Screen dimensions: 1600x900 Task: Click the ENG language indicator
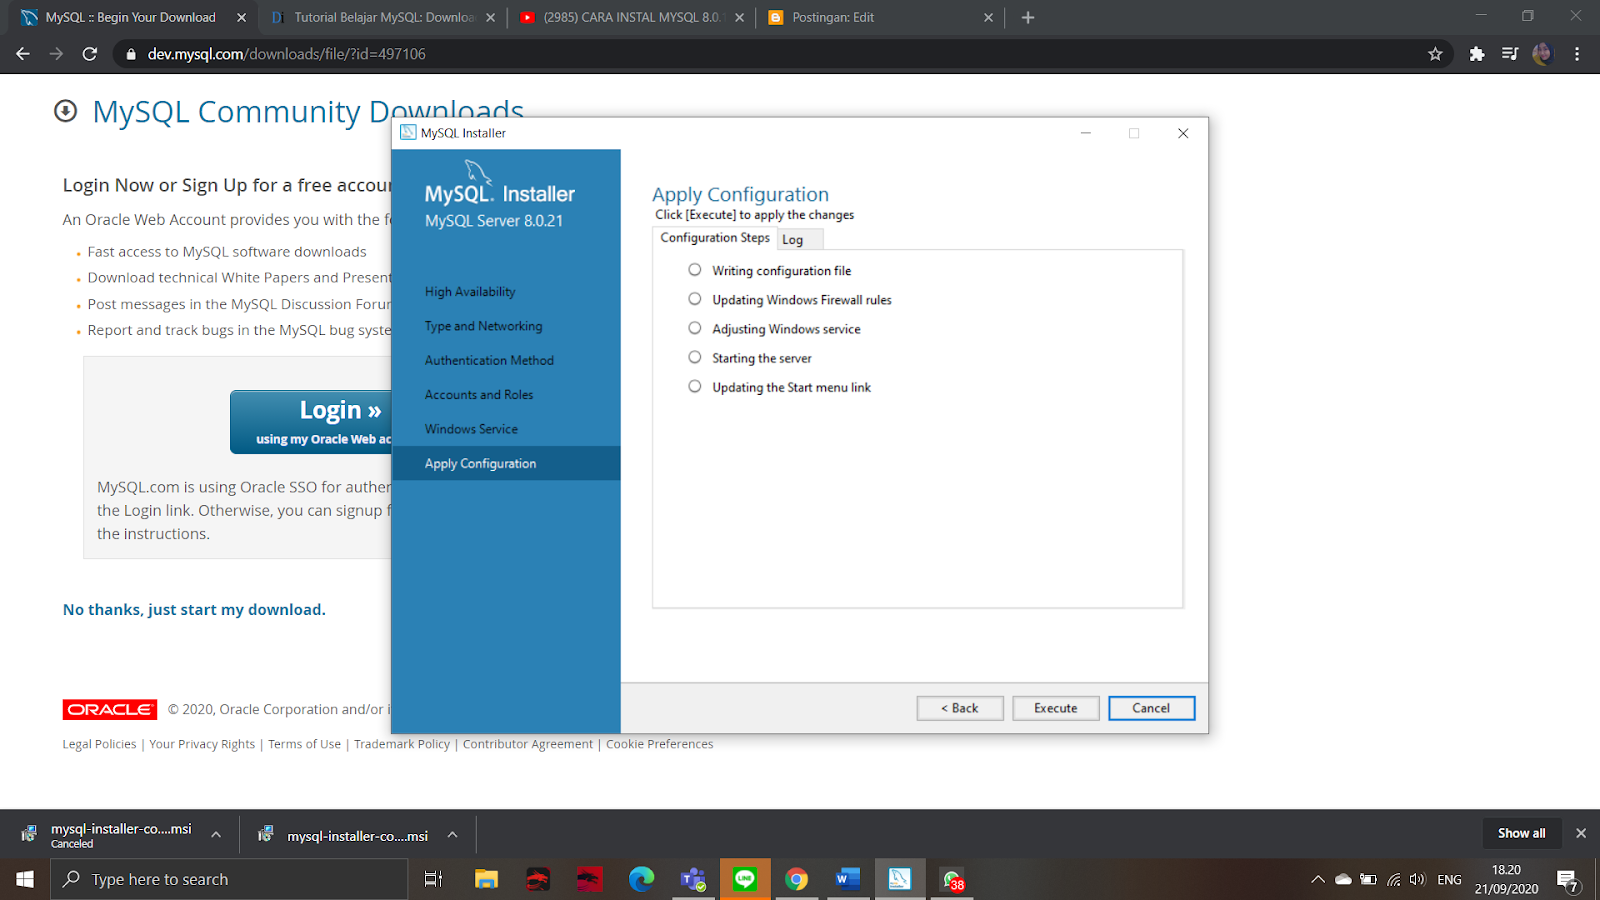1449,880
